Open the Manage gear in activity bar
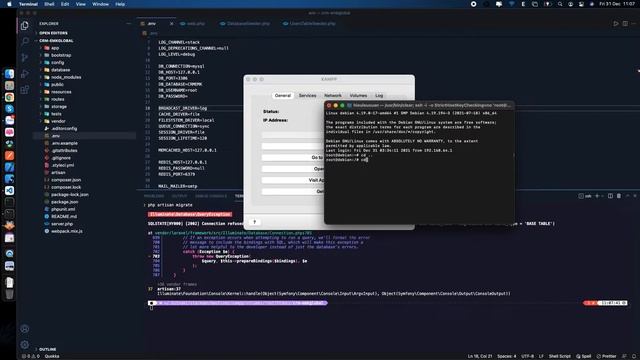 click(24, 344)
